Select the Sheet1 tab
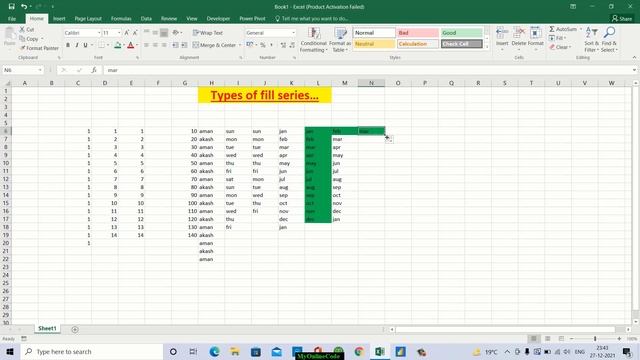The width and height of the screenshot is (640, 360). coord(47,329)
